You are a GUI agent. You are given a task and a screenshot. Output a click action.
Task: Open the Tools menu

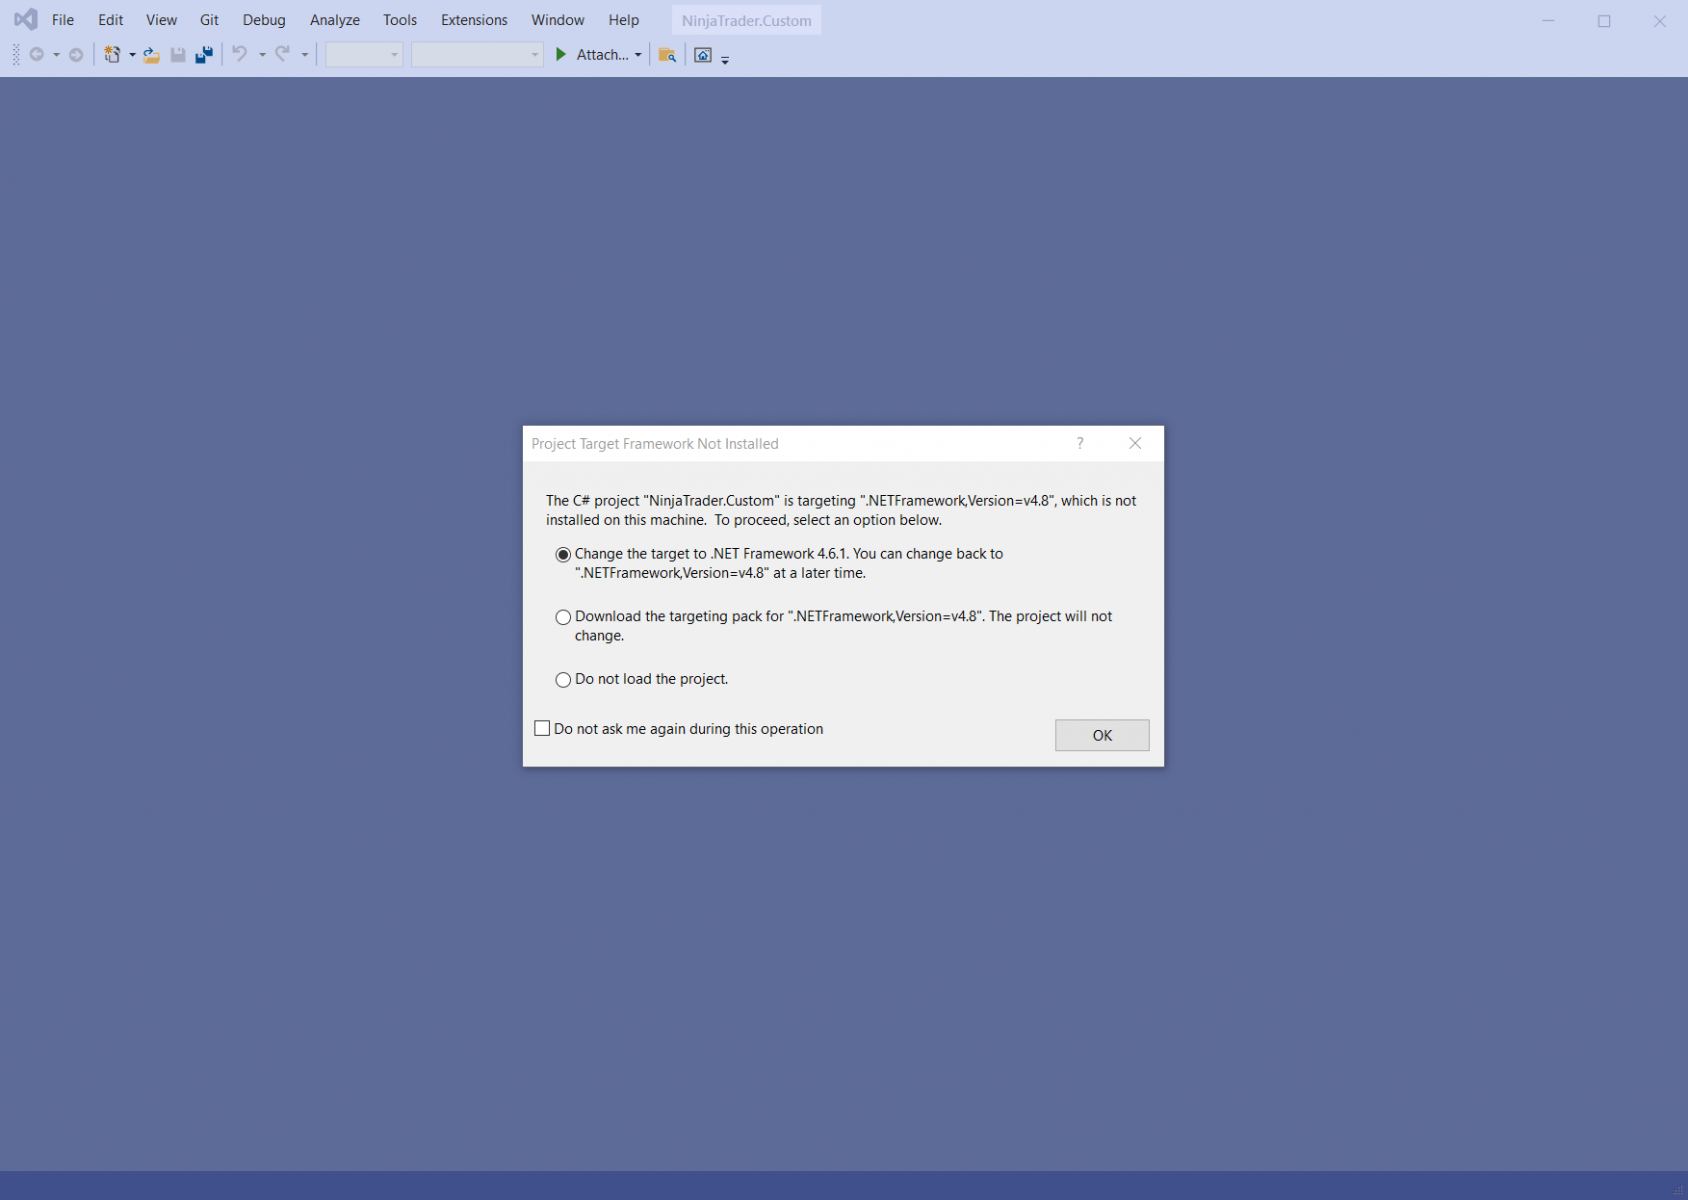[400, 20]
